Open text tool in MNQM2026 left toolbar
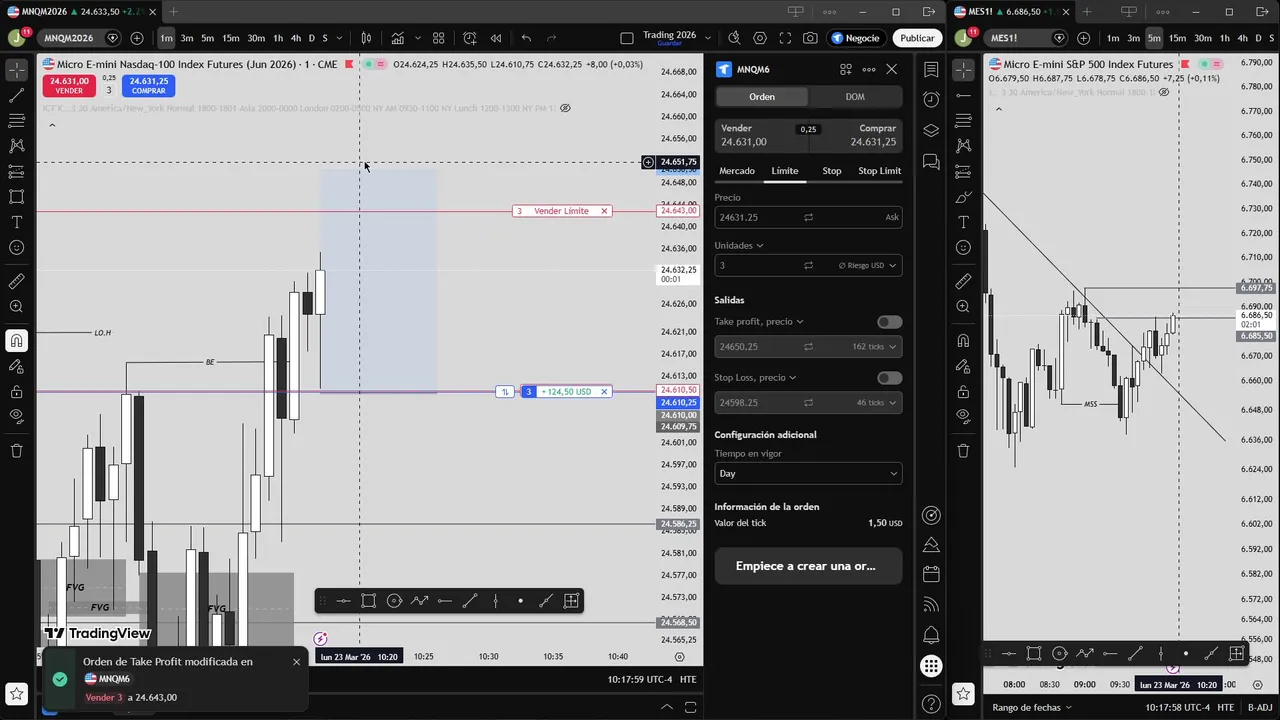The image size is (1280, 720). point(16,222)
